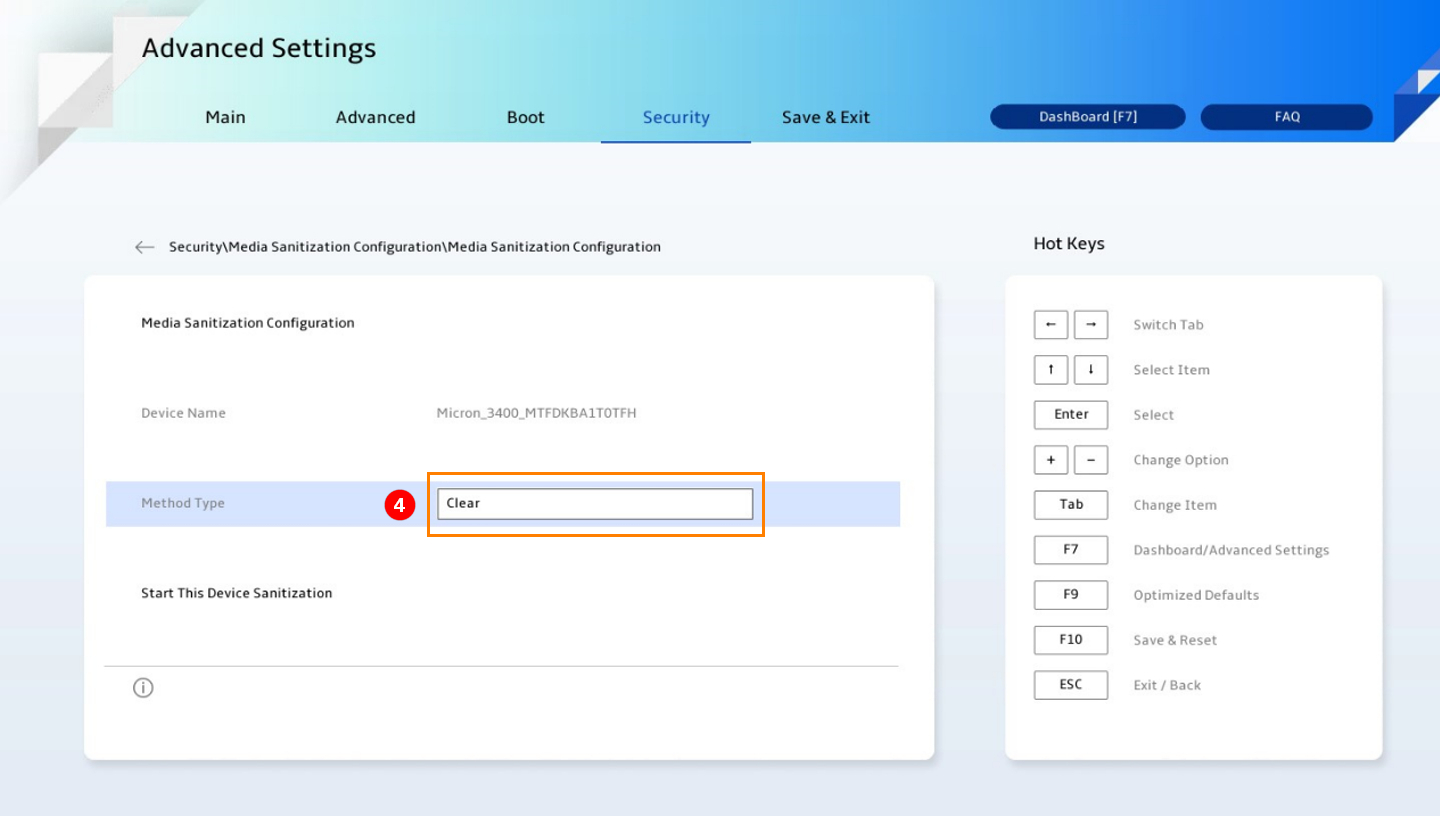Click the ESC Exit / Back key
This screenshot has width=1440, height=816.
pos(1070,685)
